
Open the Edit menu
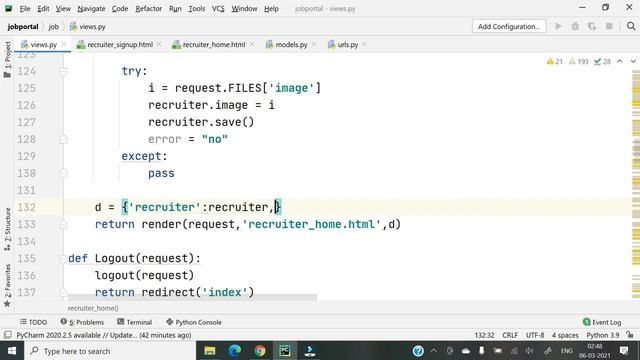tap(43, 8)
